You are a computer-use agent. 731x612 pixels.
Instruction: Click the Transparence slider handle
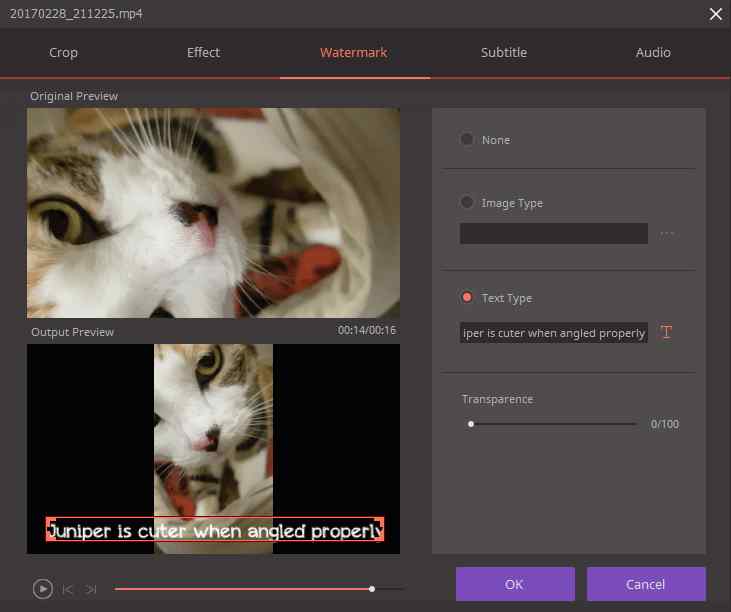tap(471, 424)
